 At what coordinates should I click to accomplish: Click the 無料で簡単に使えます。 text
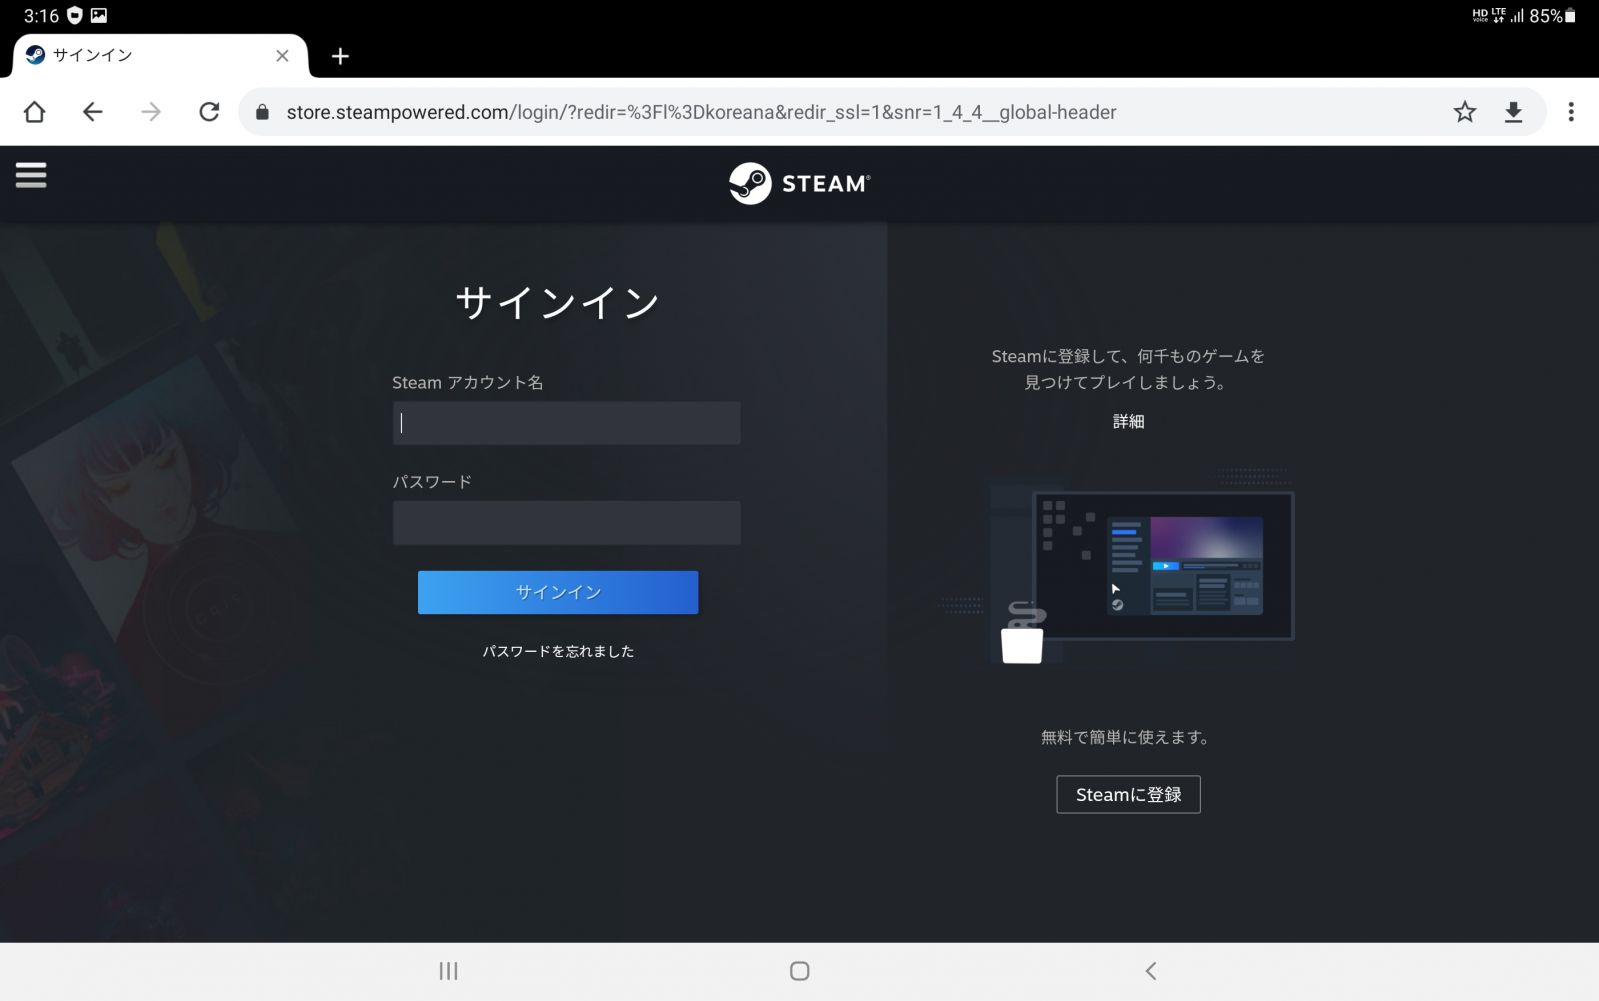(1127, 737)
